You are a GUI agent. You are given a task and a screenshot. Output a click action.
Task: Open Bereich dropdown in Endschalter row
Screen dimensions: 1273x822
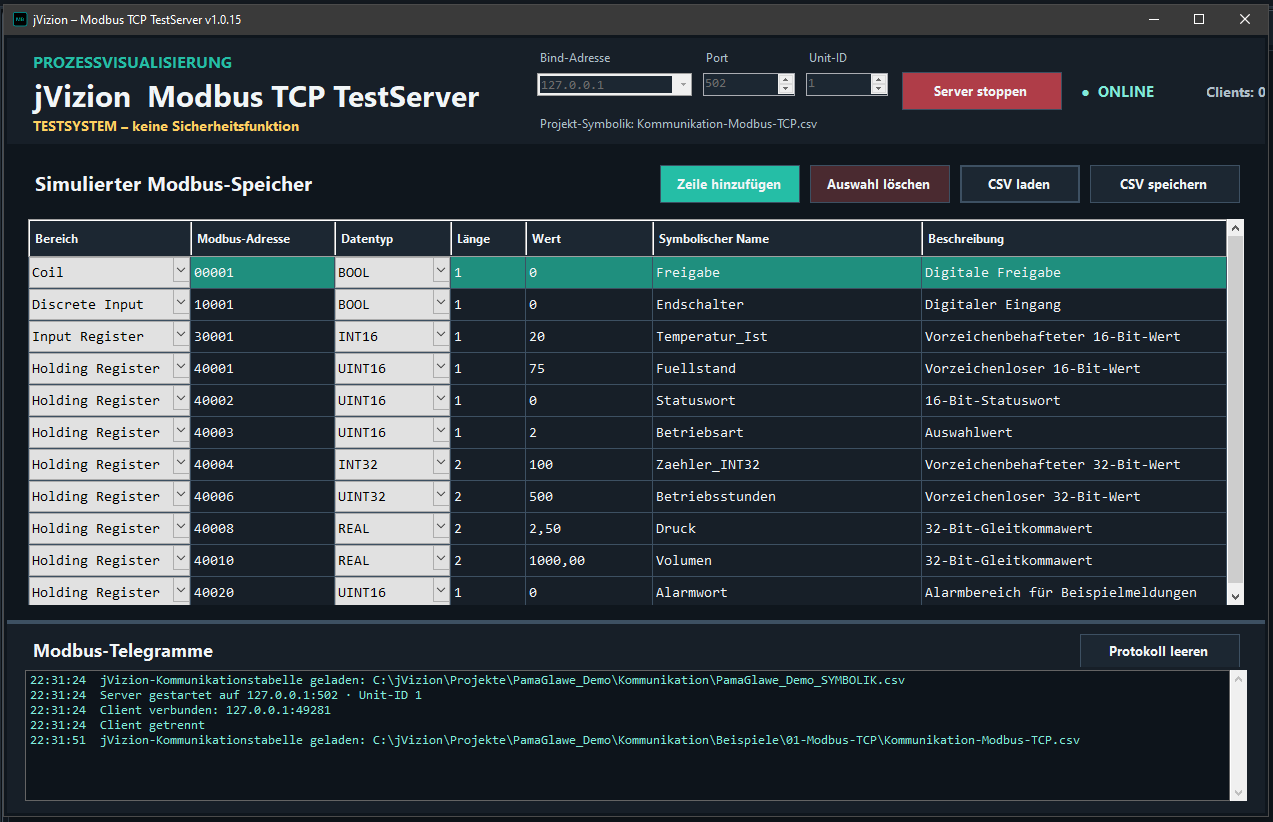point(180,303)
